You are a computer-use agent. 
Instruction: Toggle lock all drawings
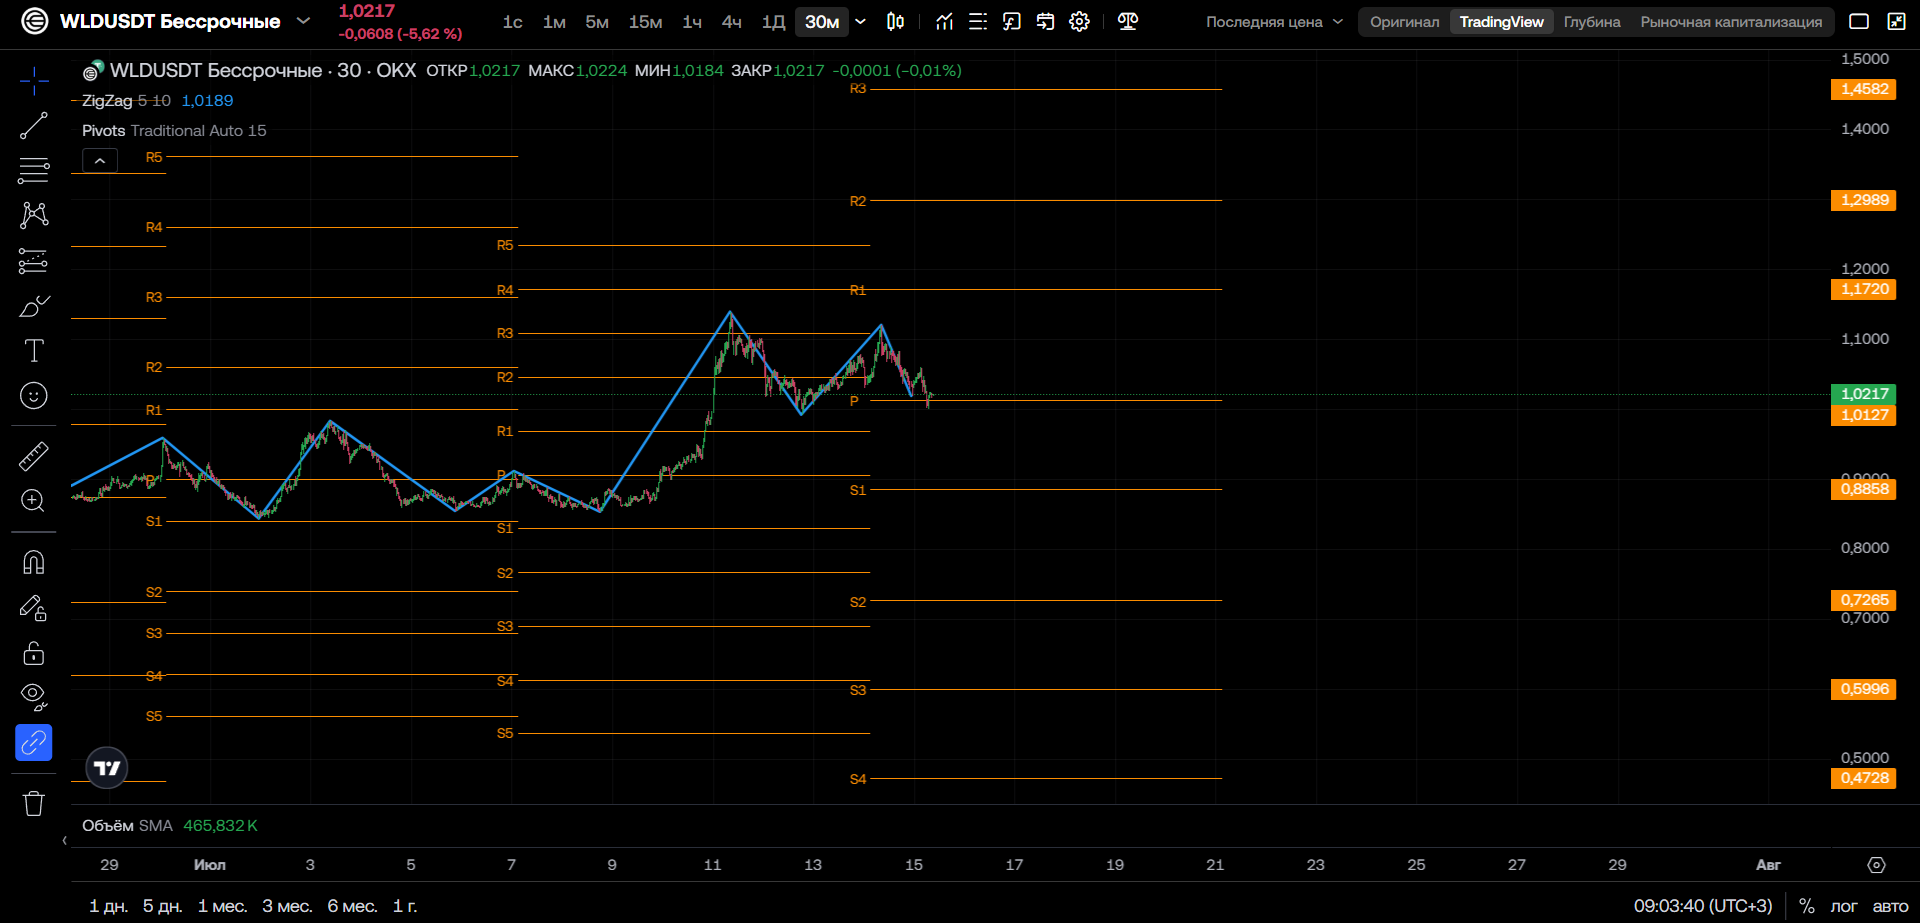(33, 653)
